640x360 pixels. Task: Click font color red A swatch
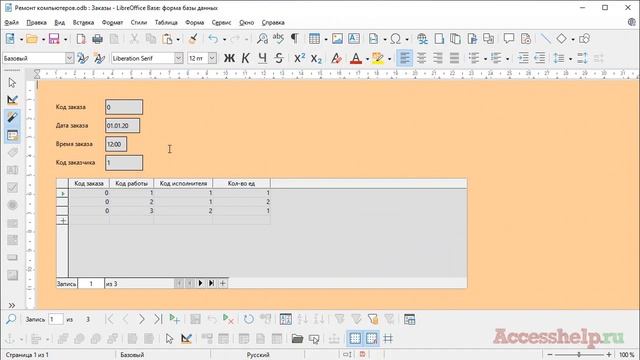click(356, 58)
